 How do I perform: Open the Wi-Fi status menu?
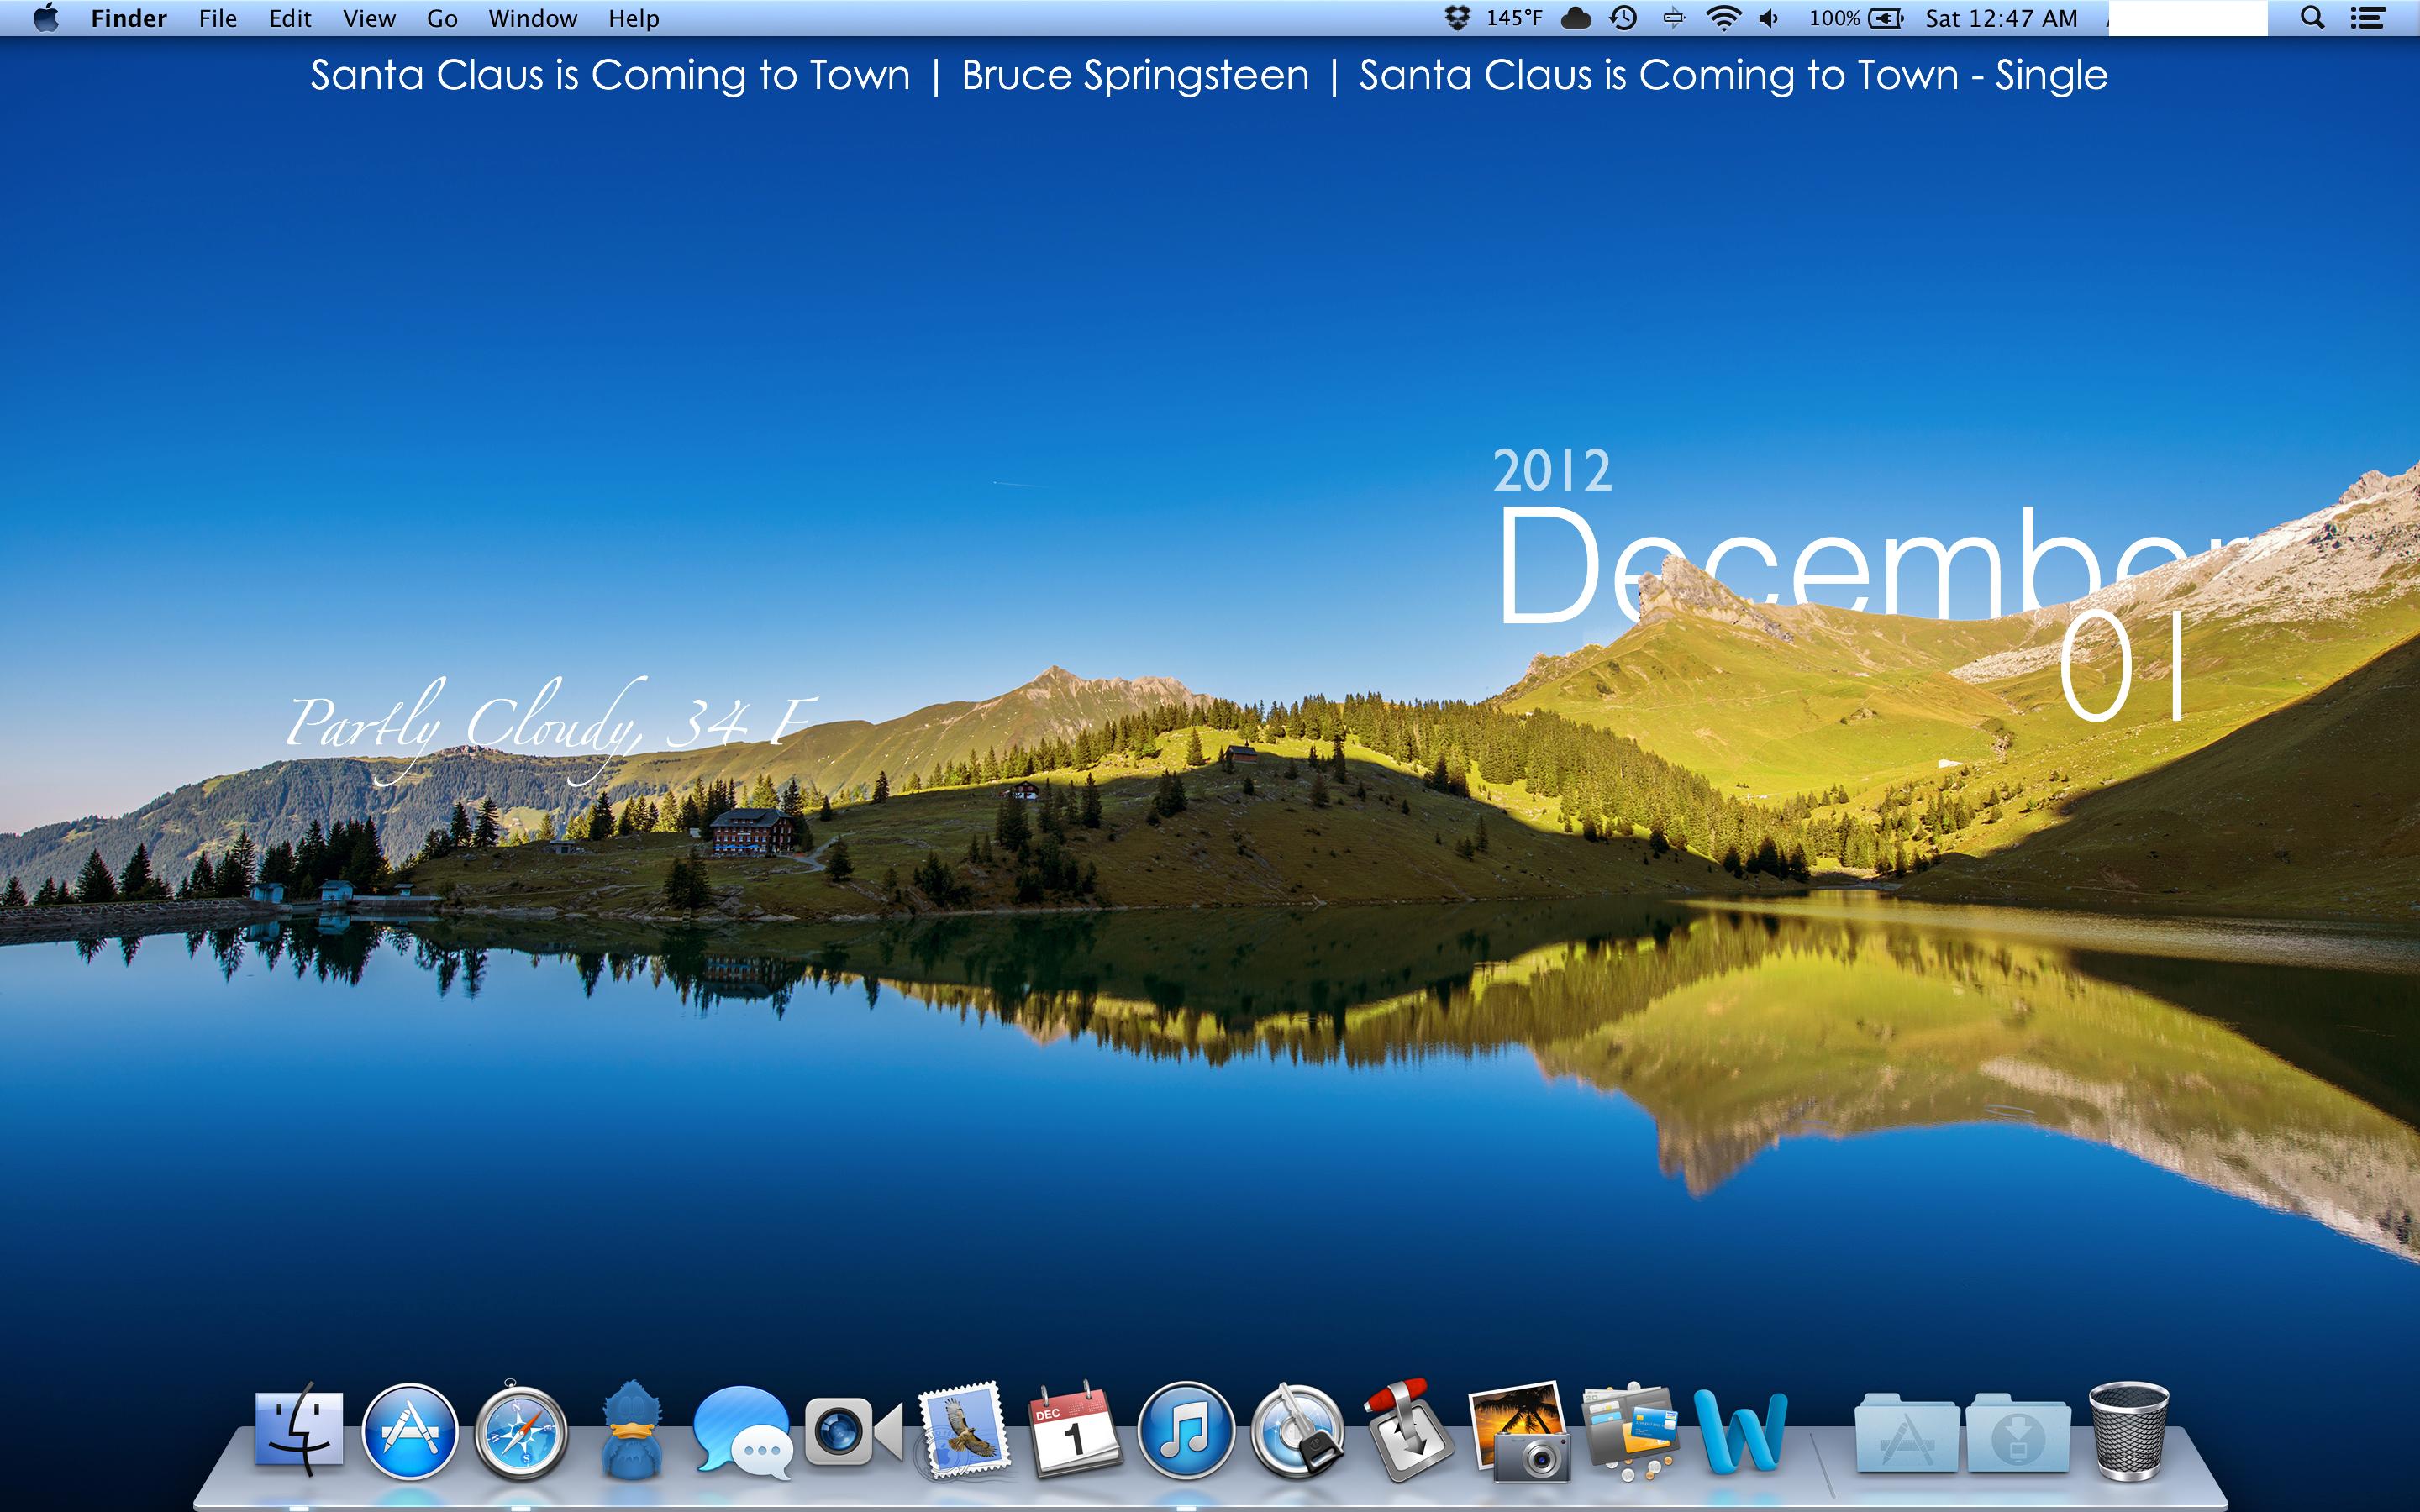[x=1723, y=18]
